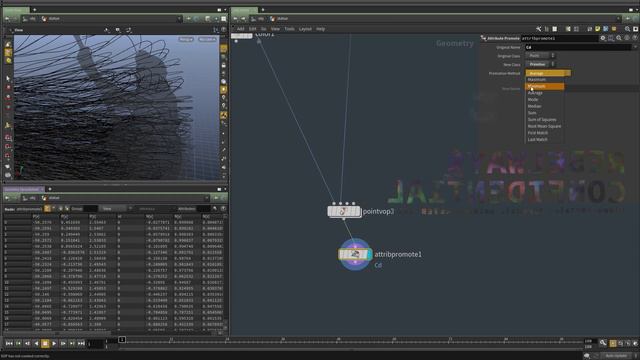Click the lock icon in viewport right toolbar
Viewport: 640px width, 360px height.
[x=224, y=65]
